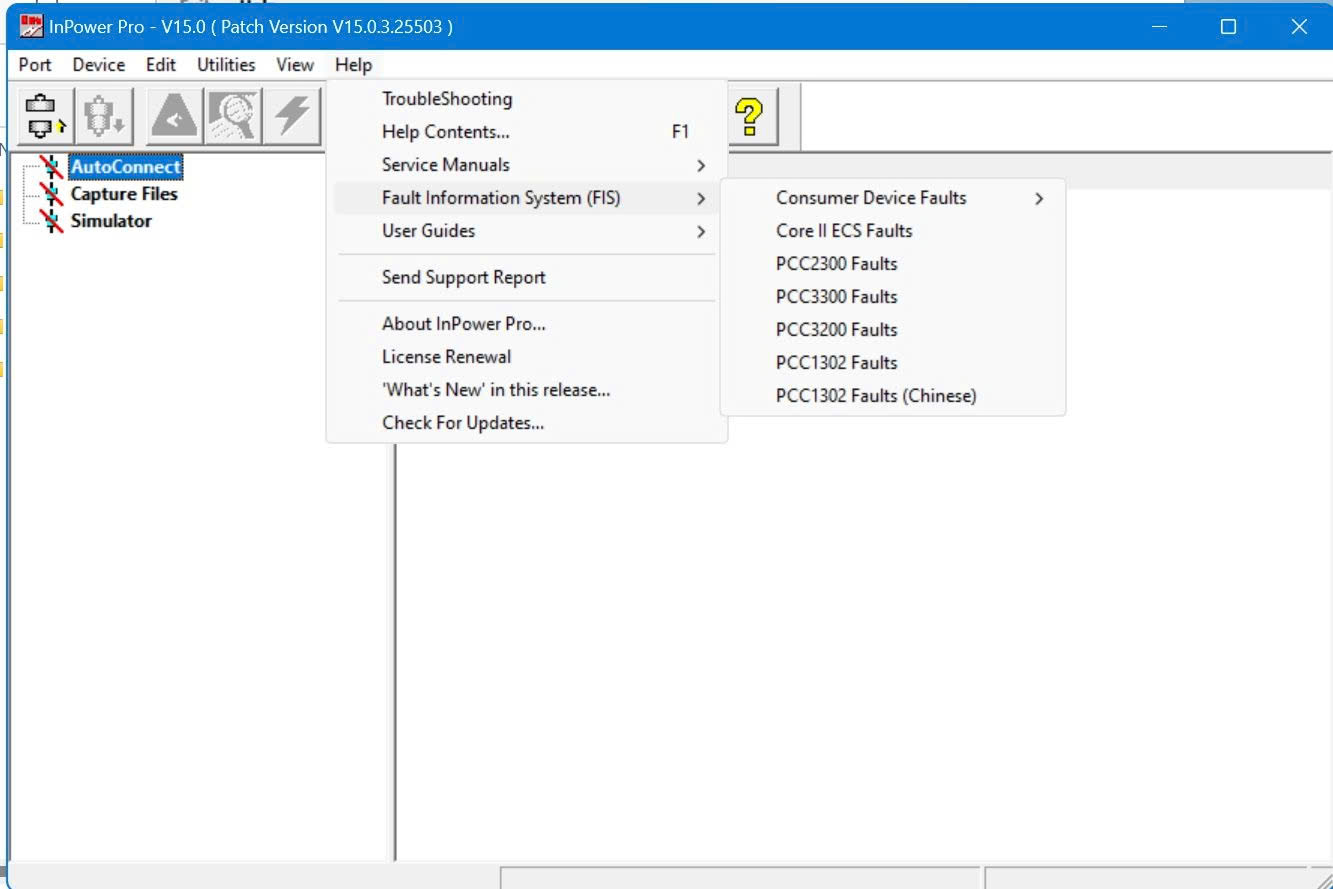Open PCC3300 Faults

pos(892,297)
